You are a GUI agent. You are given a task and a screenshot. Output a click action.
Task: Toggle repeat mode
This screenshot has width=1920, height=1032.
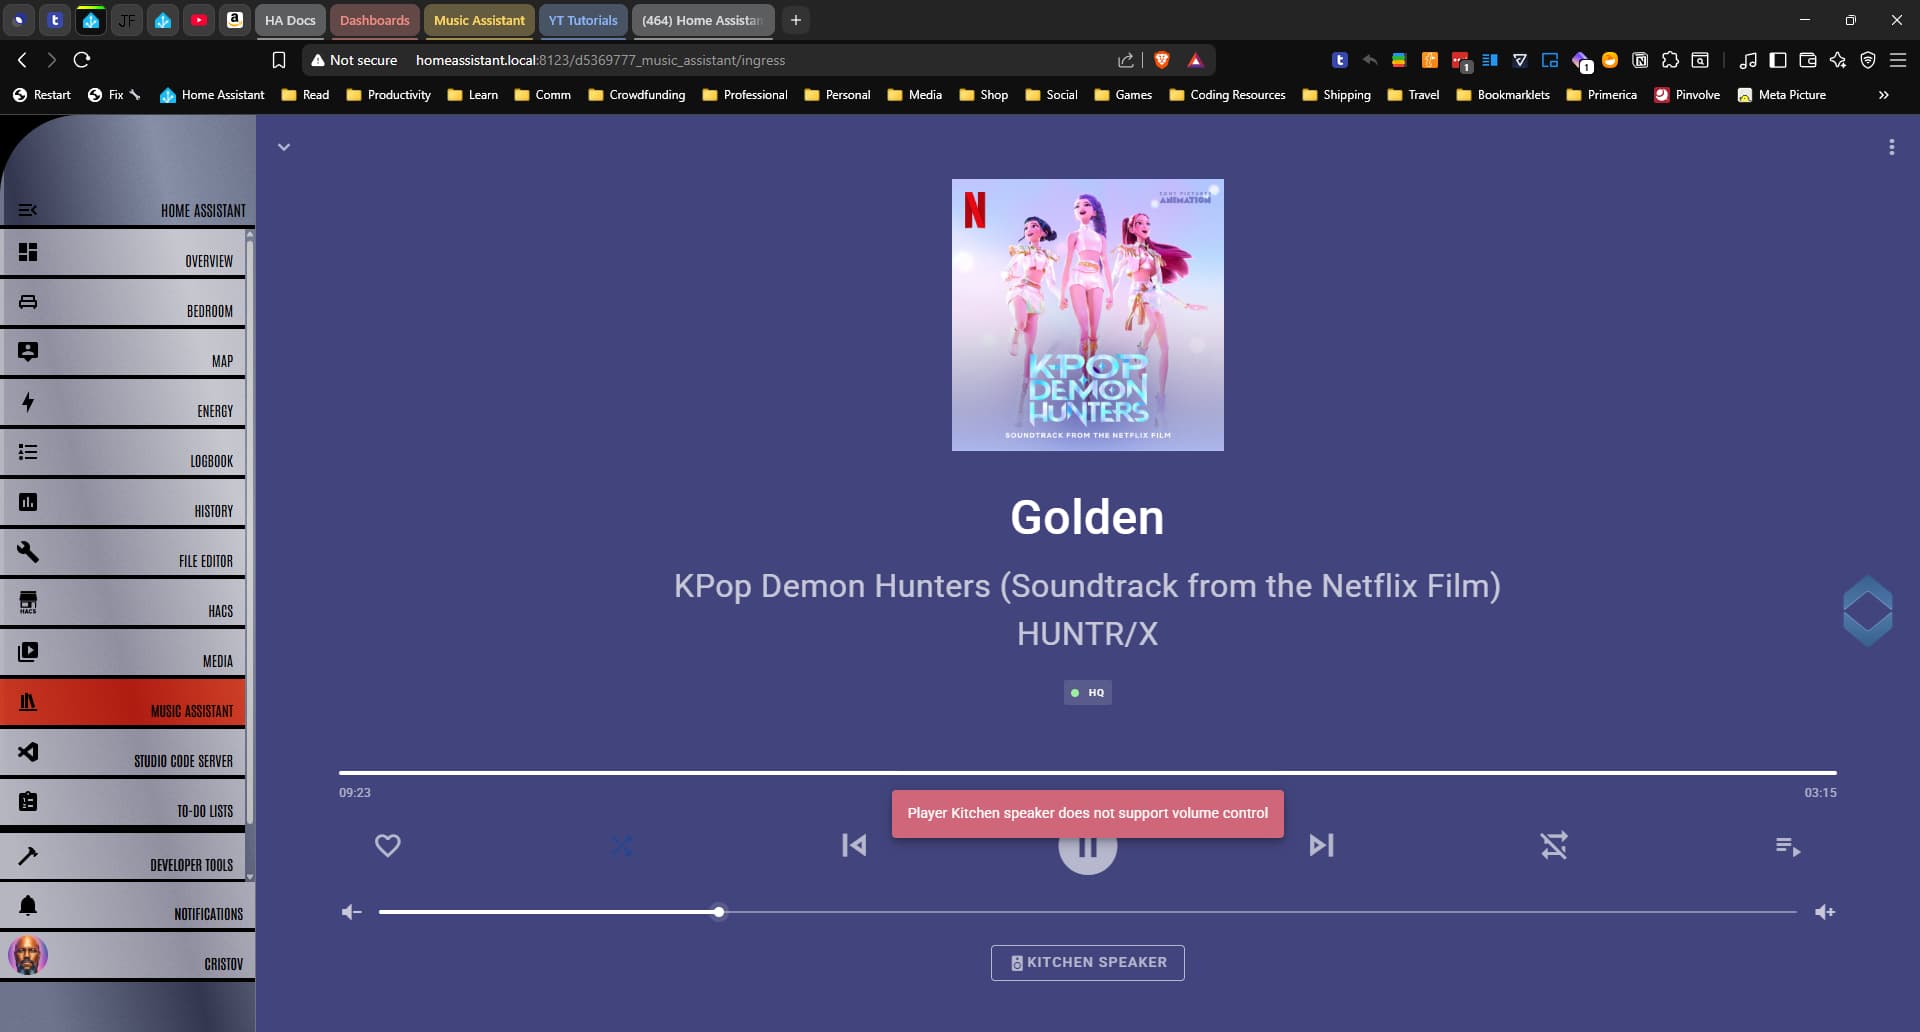click(x=1554, y=846)
